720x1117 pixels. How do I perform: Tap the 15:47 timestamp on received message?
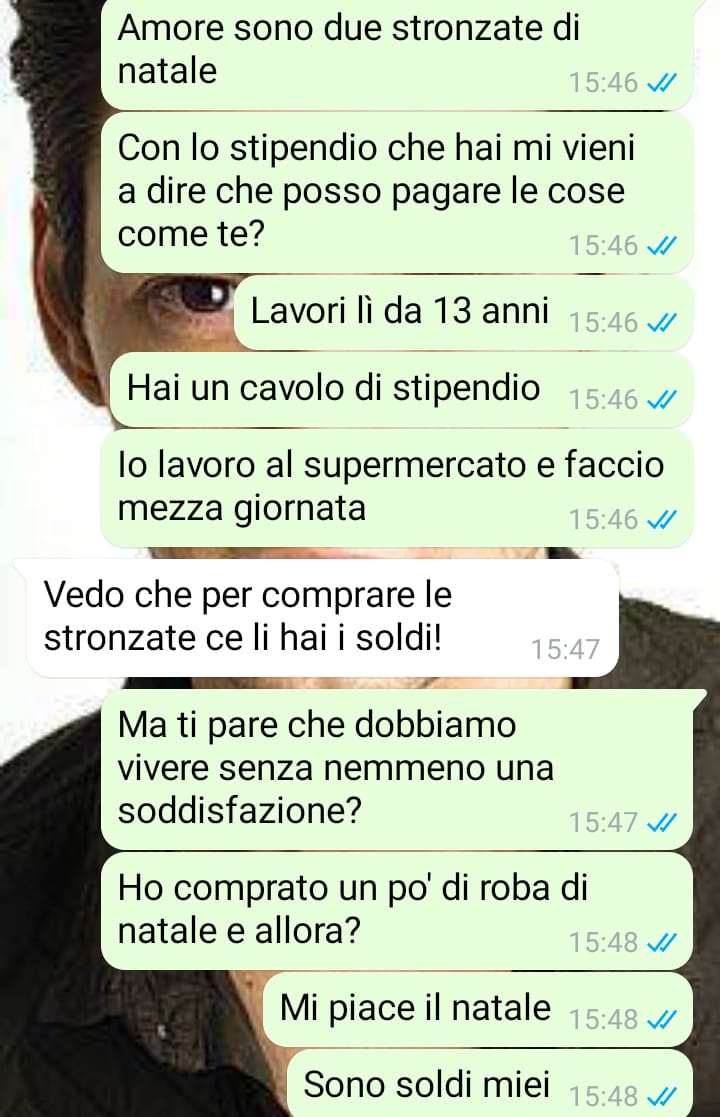coord(565,649)
